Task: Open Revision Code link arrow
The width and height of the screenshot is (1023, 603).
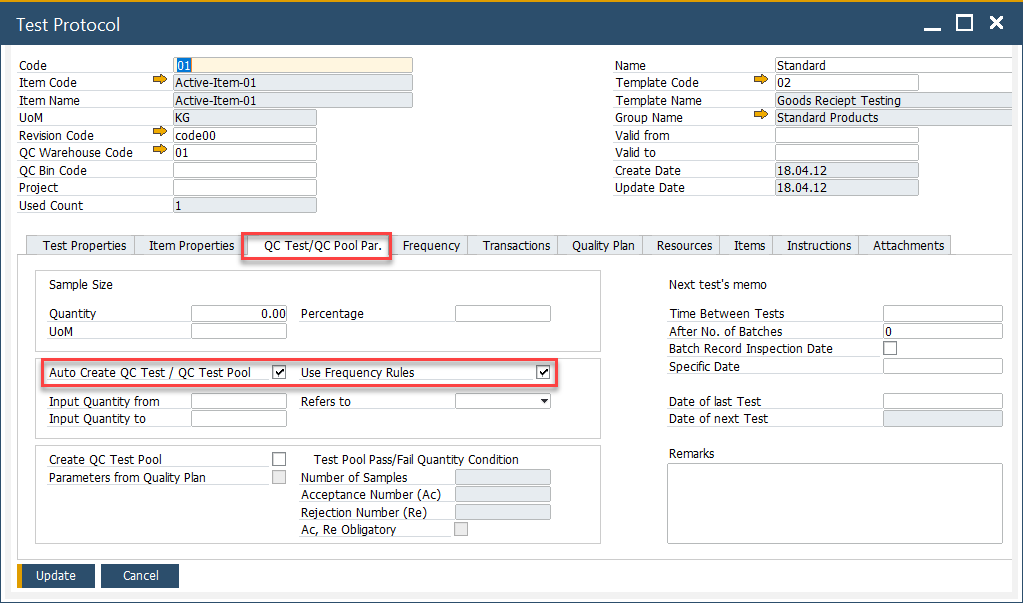Action: tap(160, 134)
